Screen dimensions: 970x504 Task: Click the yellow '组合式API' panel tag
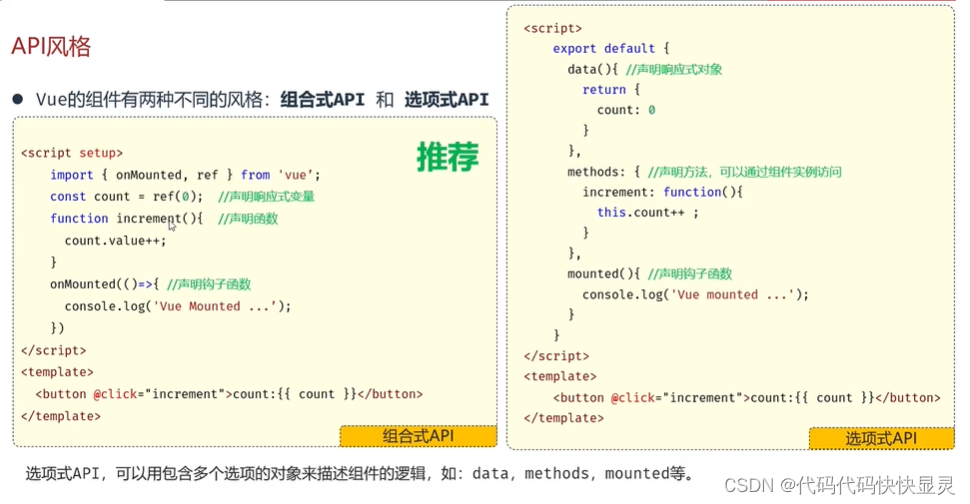click(x=418, y=436)
